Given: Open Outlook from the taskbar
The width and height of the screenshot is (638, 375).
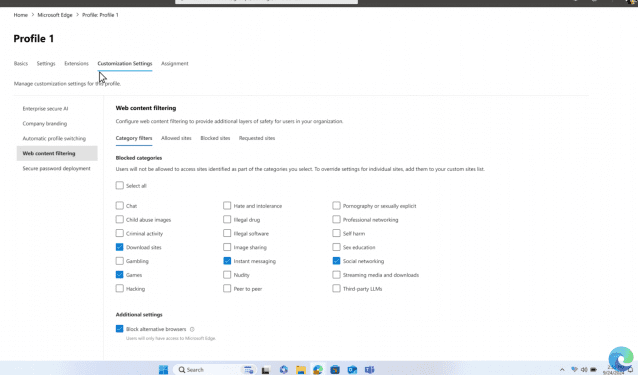Looking at the screenshot, I should 352,369.
